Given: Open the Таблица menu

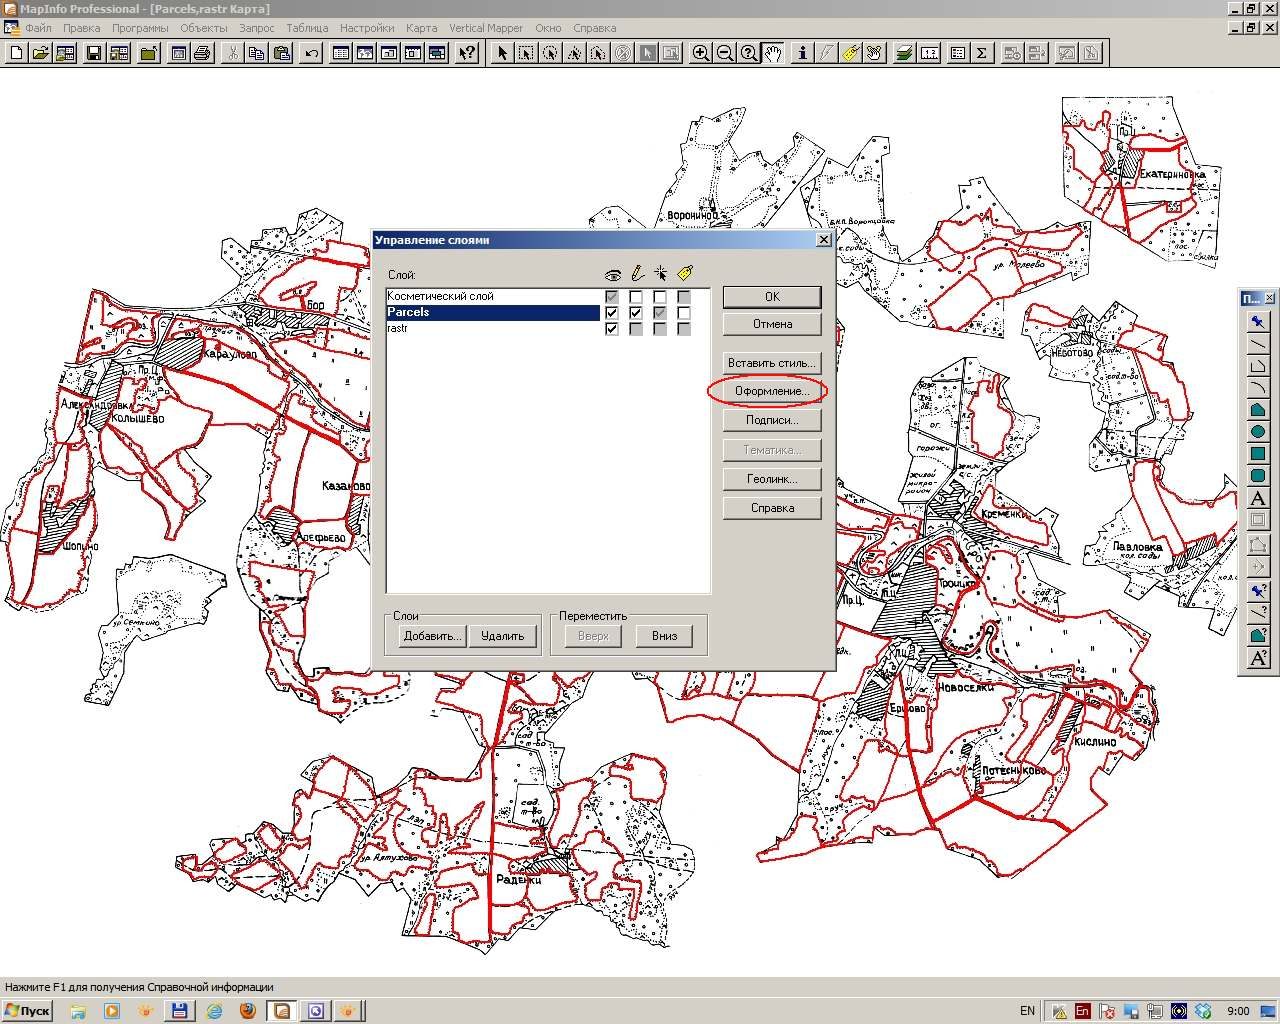Looking at the screenshot, I should click(307, 28).
